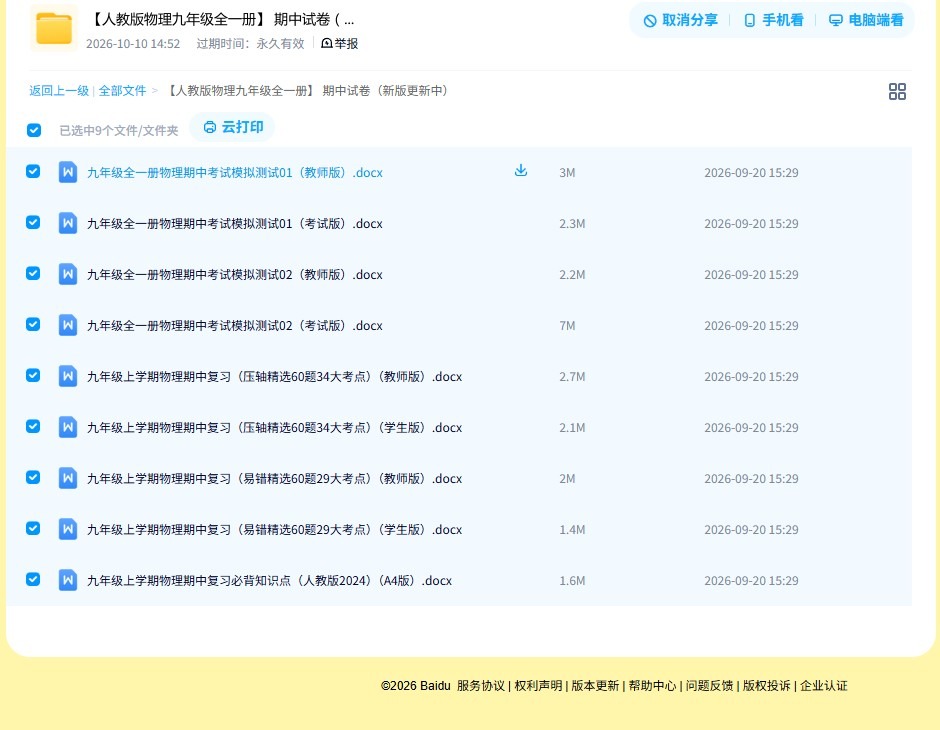Viewport: 940px width, 730px height.
Task: Uncheck 模拟测试02(教师版).docx checkbox
Action: (34, 273)
